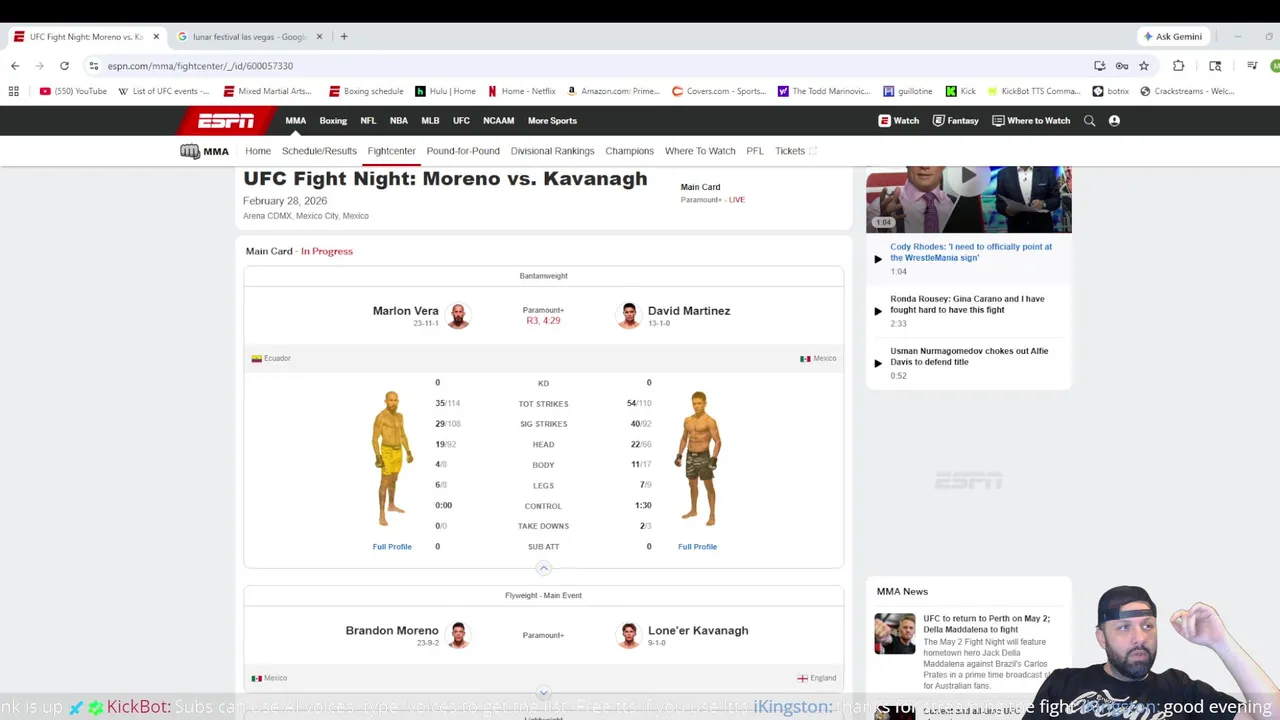The height and width of the screenshot is (720, 1280).
Task: Click the address bar URL field
Action: (590, 66)
